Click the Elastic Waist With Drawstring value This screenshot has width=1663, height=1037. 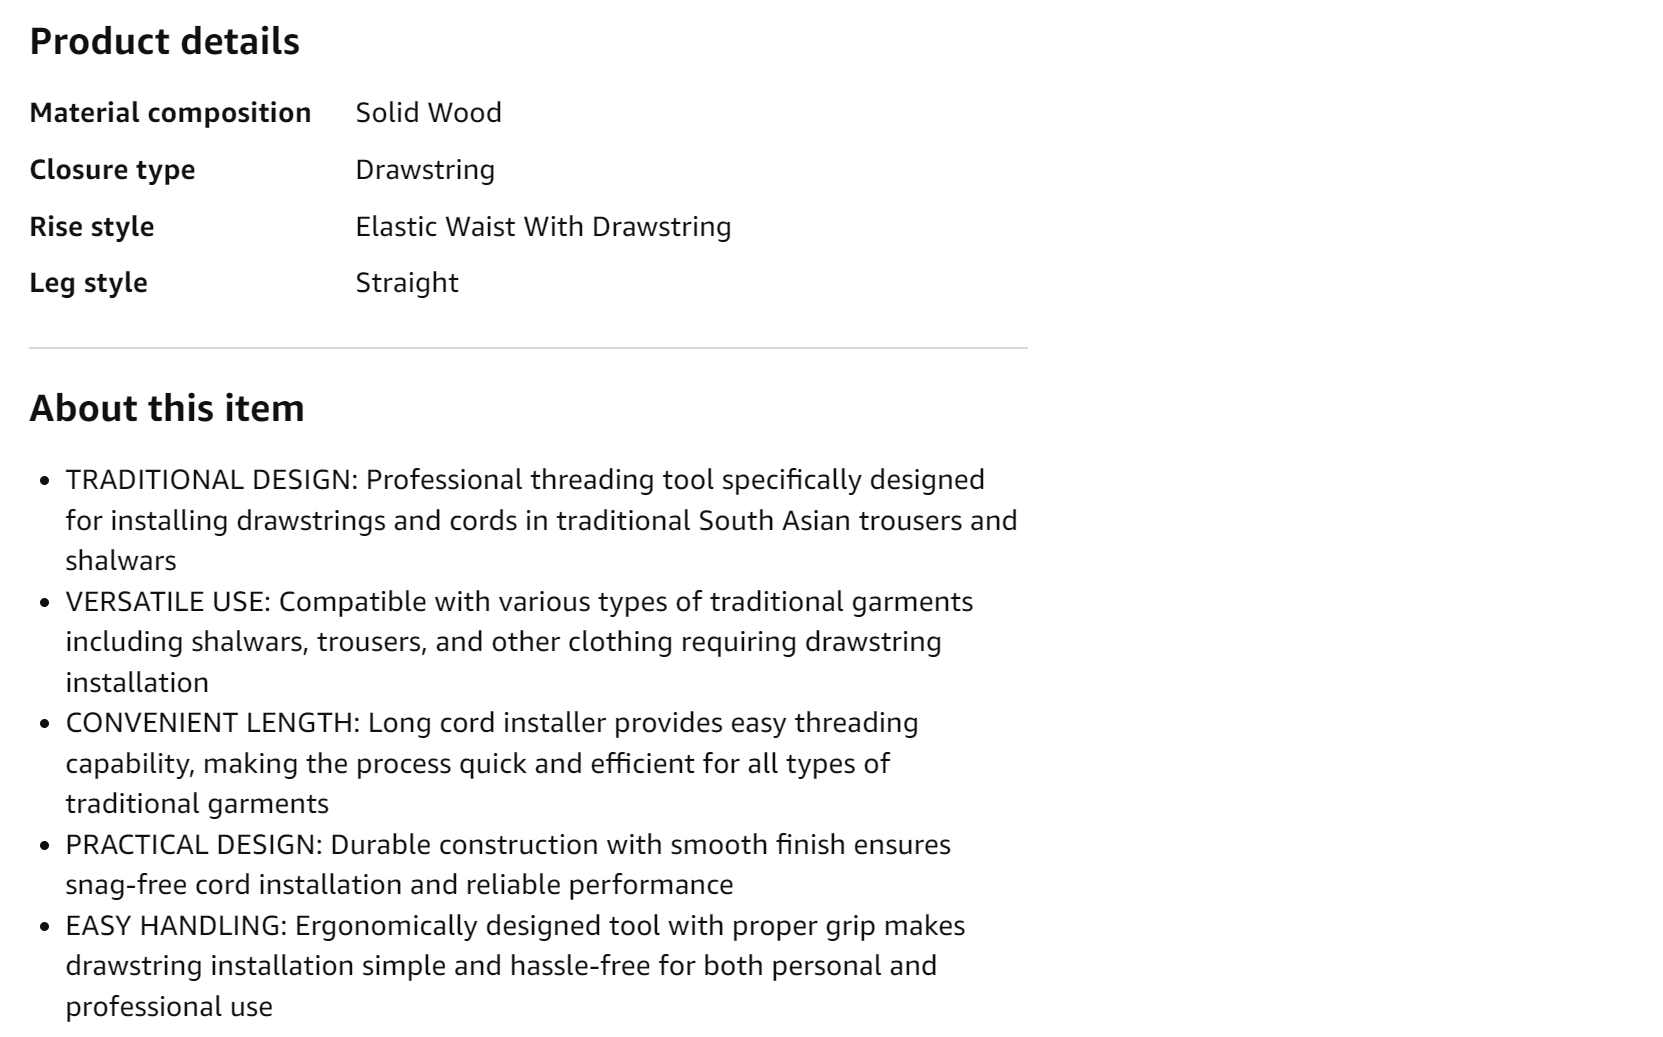click(543, 227)
